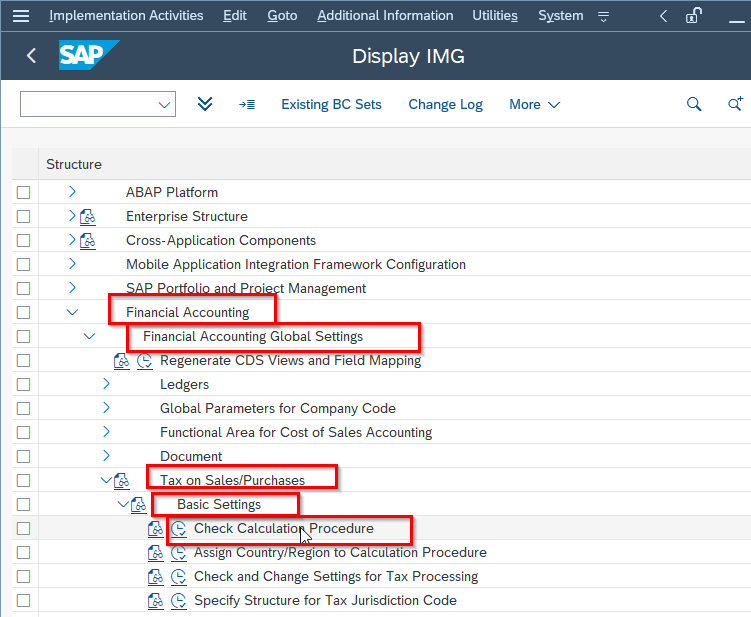Click the search-next magnifier plus icon
This screenshot has width=751, height=617.
pyautogui.click(x=735, y=104)
